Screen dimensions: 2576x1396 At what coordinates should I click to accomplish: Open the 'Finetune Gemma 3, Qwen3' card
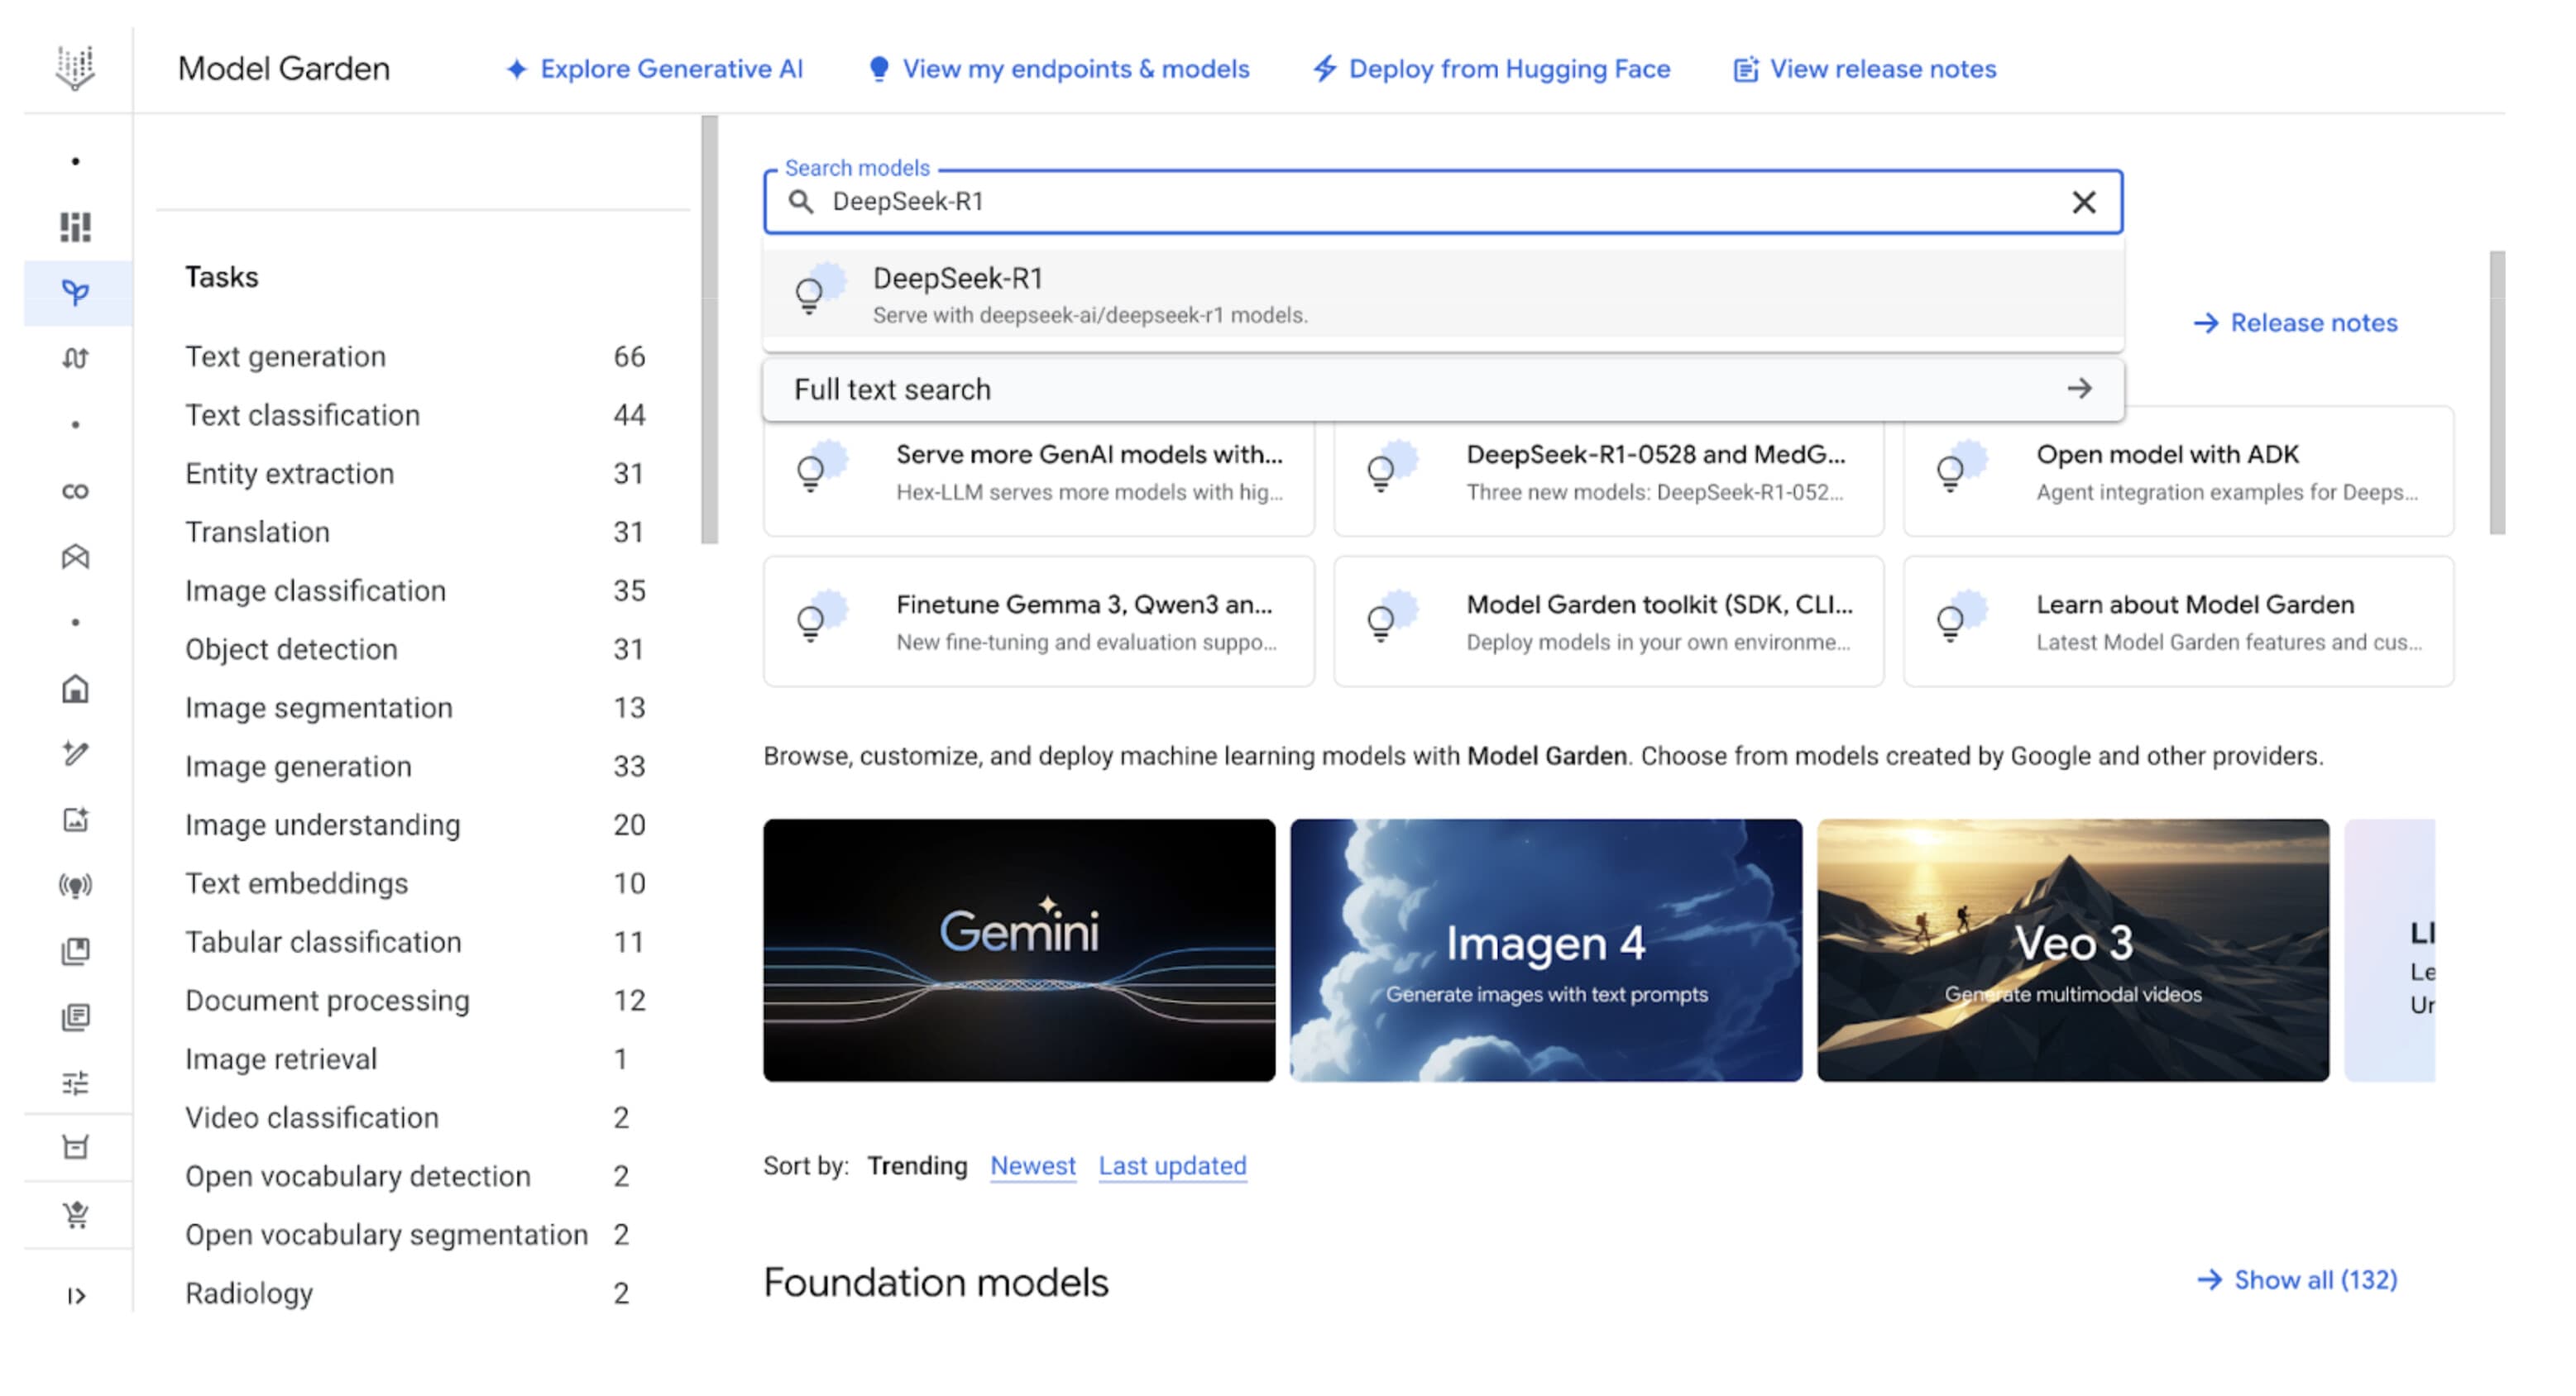1038,622
